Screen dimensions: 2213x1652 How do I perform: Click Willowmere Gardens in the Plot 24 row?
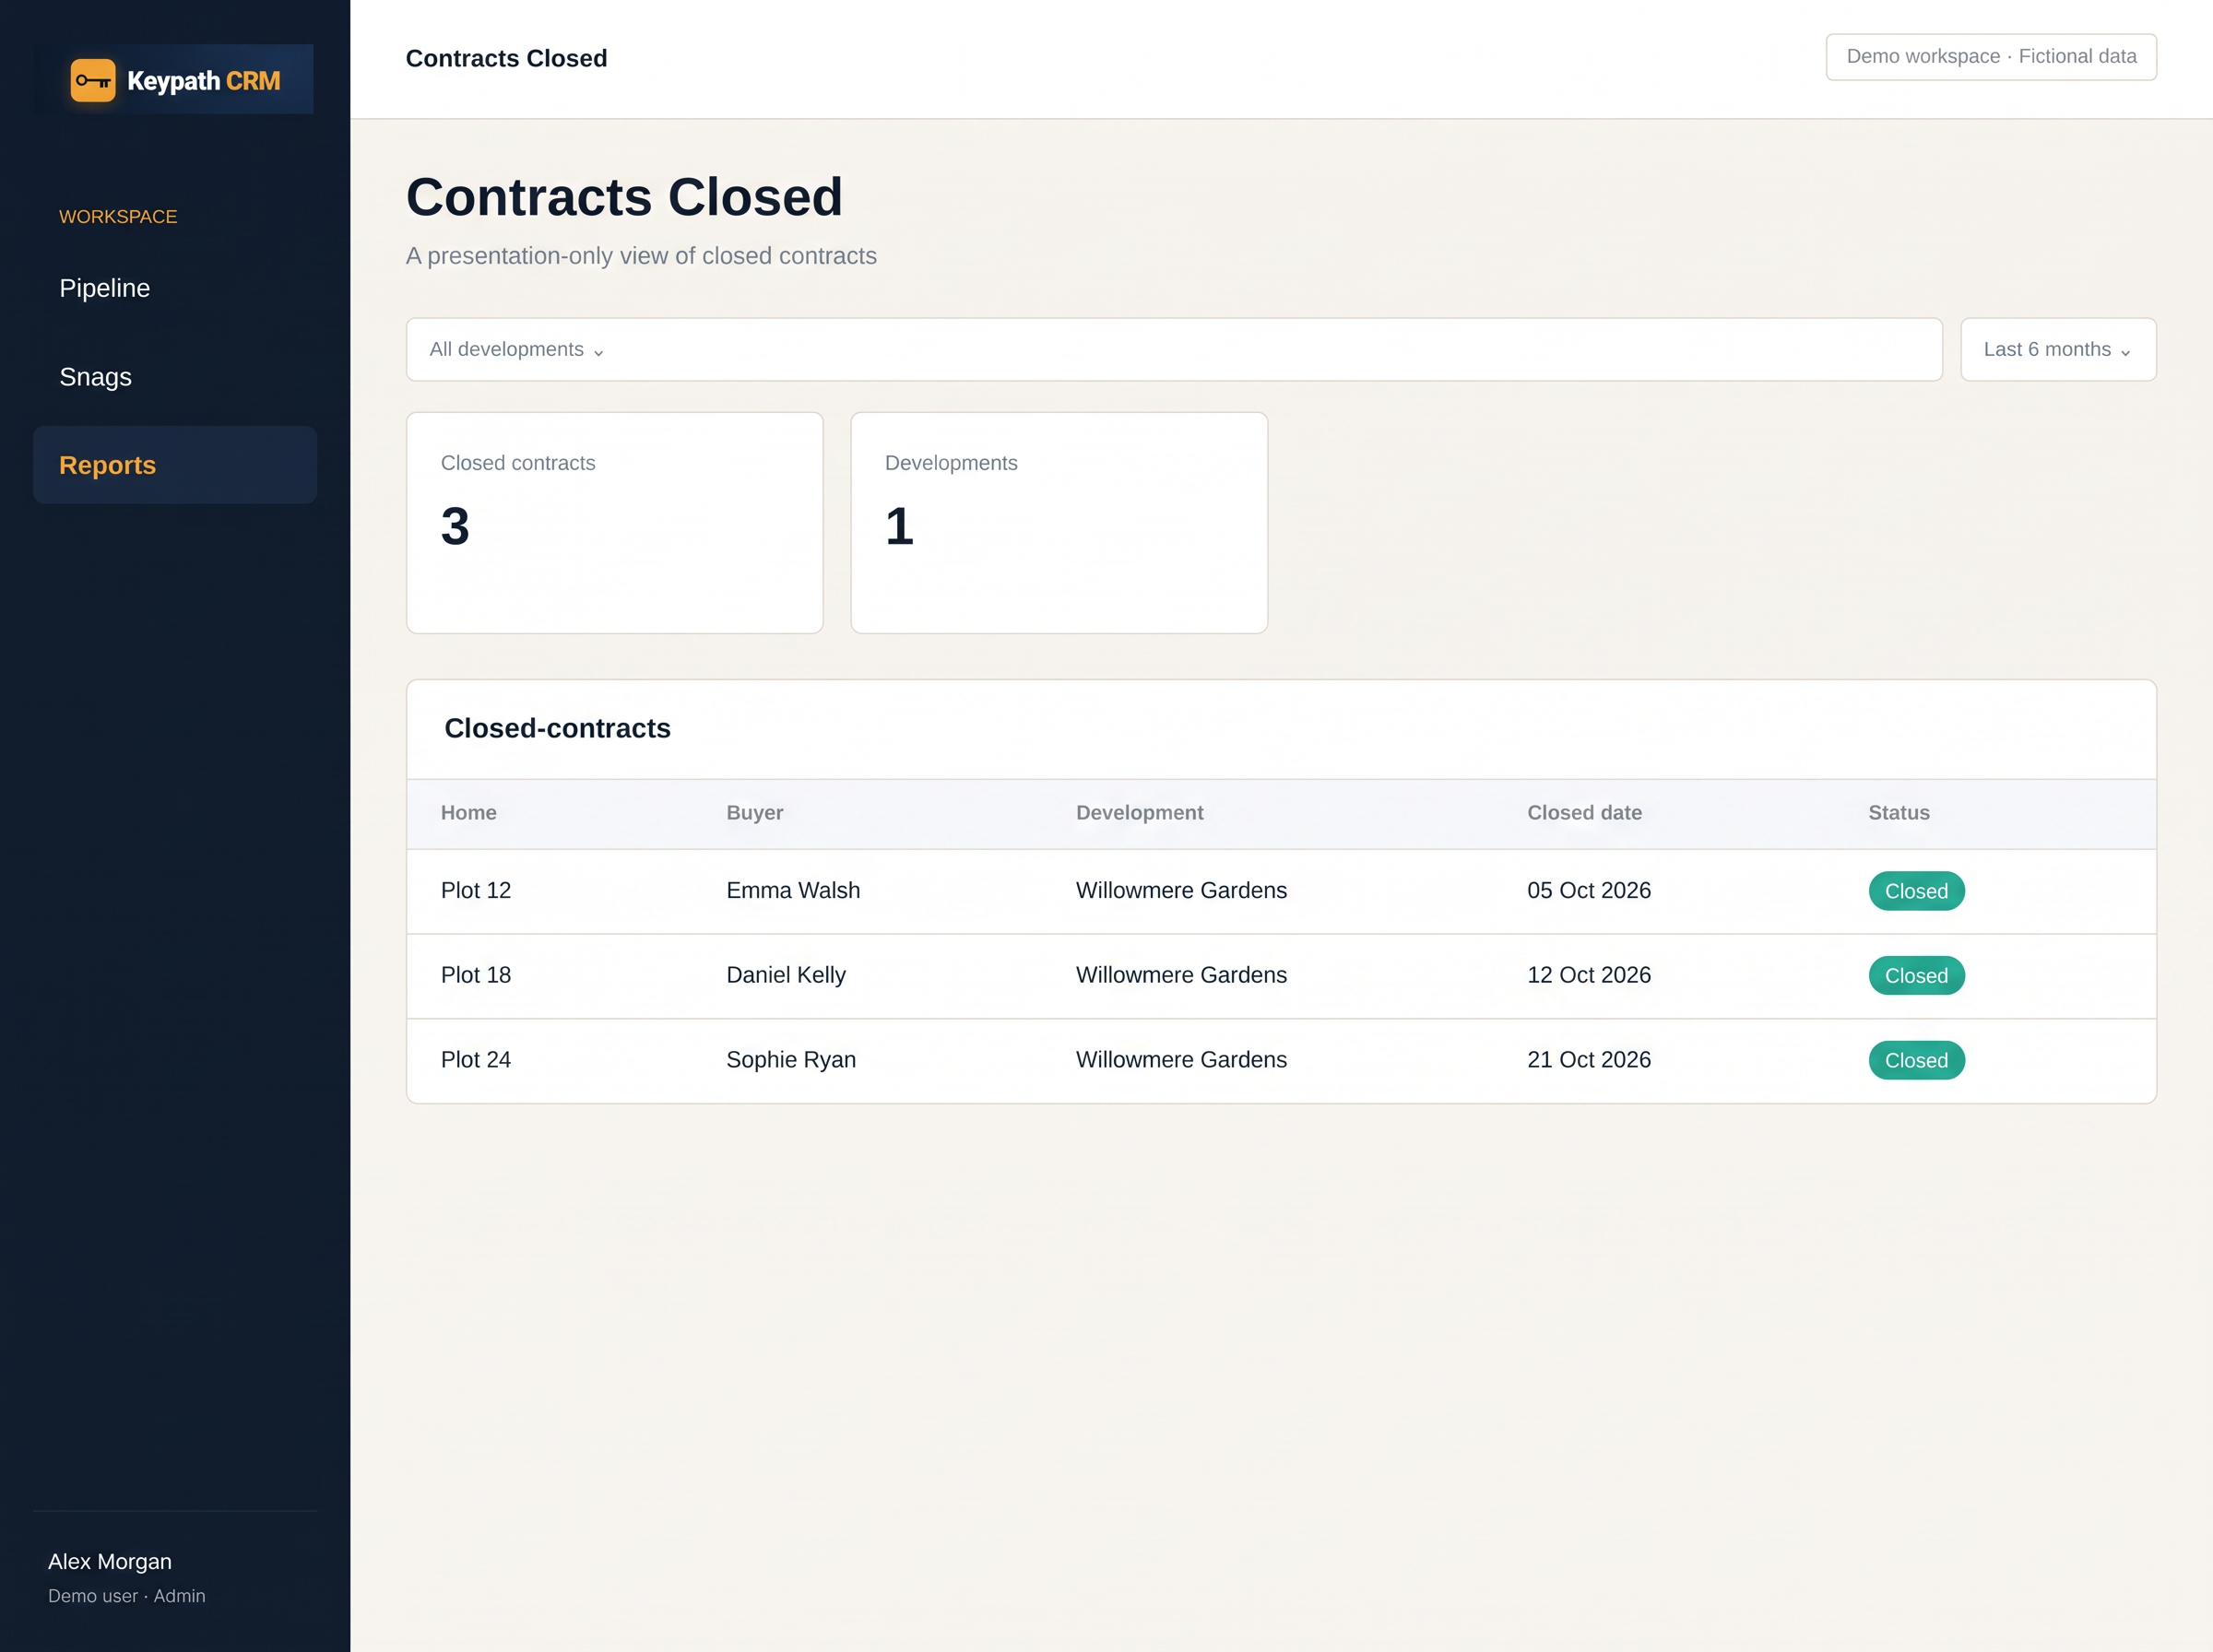(1181, 1060)
